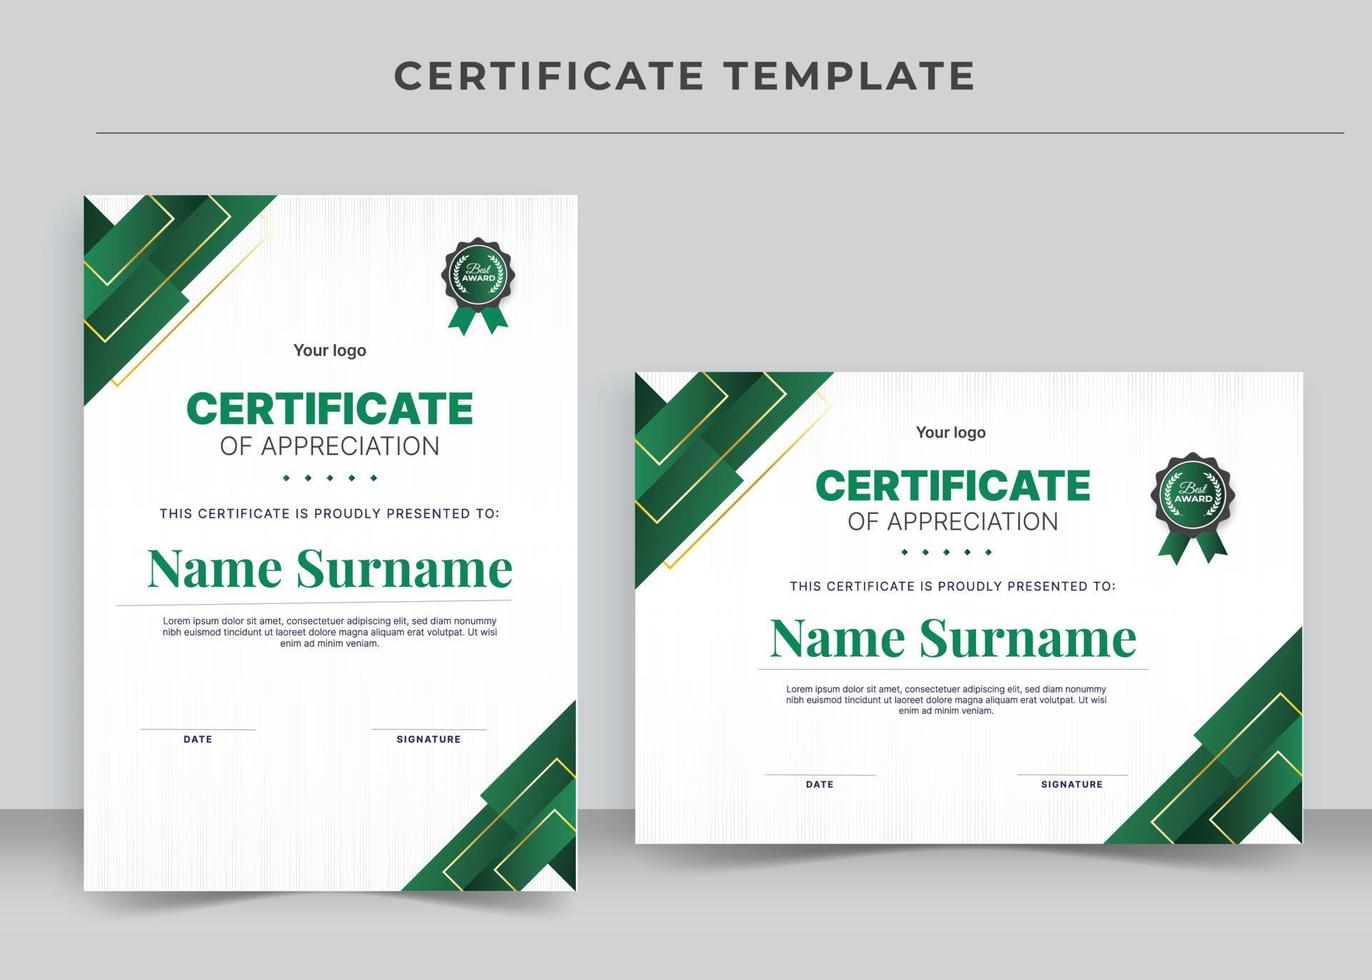The width and height of the screenshot is (1372, 980).
Task: Click Lorem ipsum paragraph on portrait certificate
Action: pos(330,632)
